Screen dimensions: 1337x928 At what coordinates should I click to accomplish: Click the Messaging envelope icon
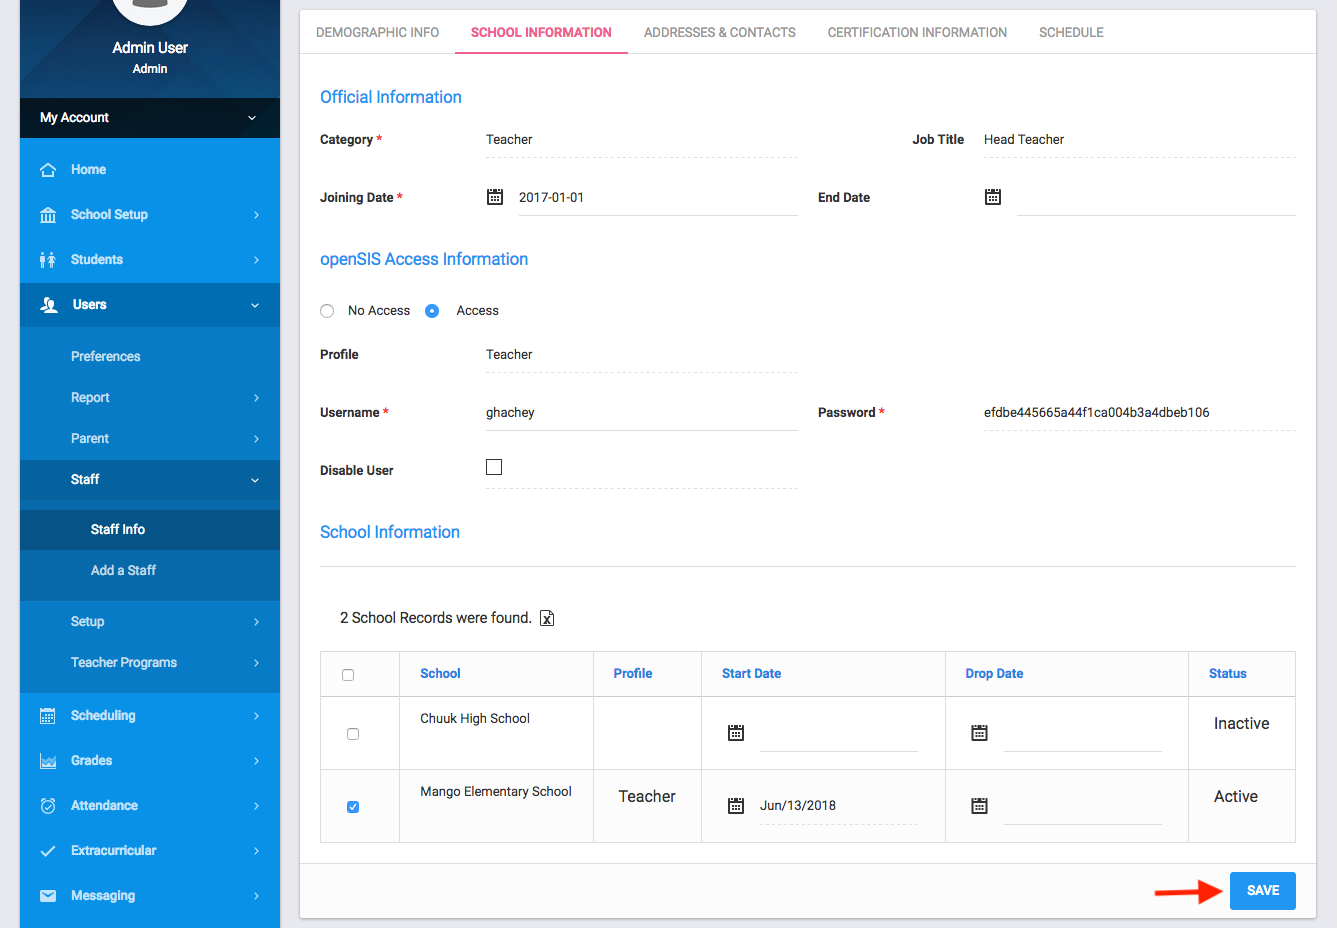[48, 896]
